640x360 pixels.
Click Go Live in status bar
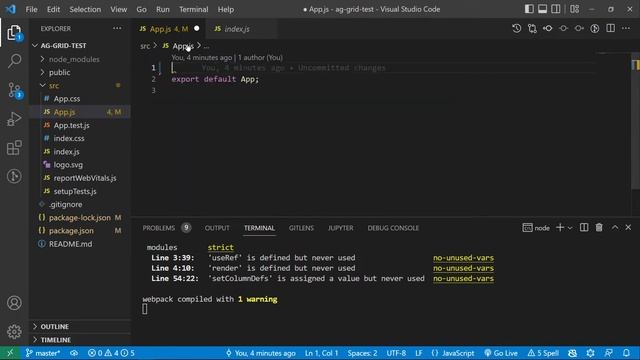[x=501, y=353]
